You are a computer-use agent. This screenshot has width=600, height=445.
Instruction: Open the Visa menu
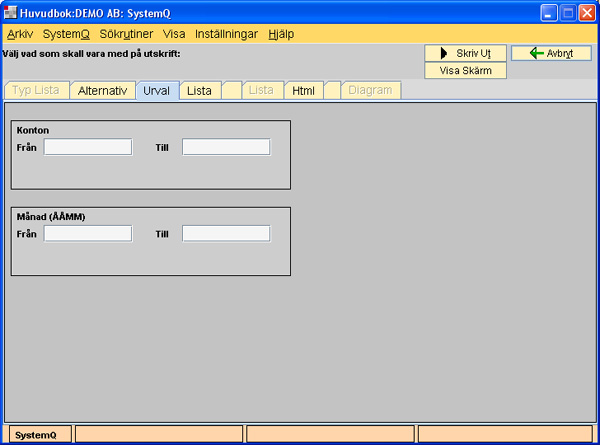pyautogui.click(x=174, y=34)
